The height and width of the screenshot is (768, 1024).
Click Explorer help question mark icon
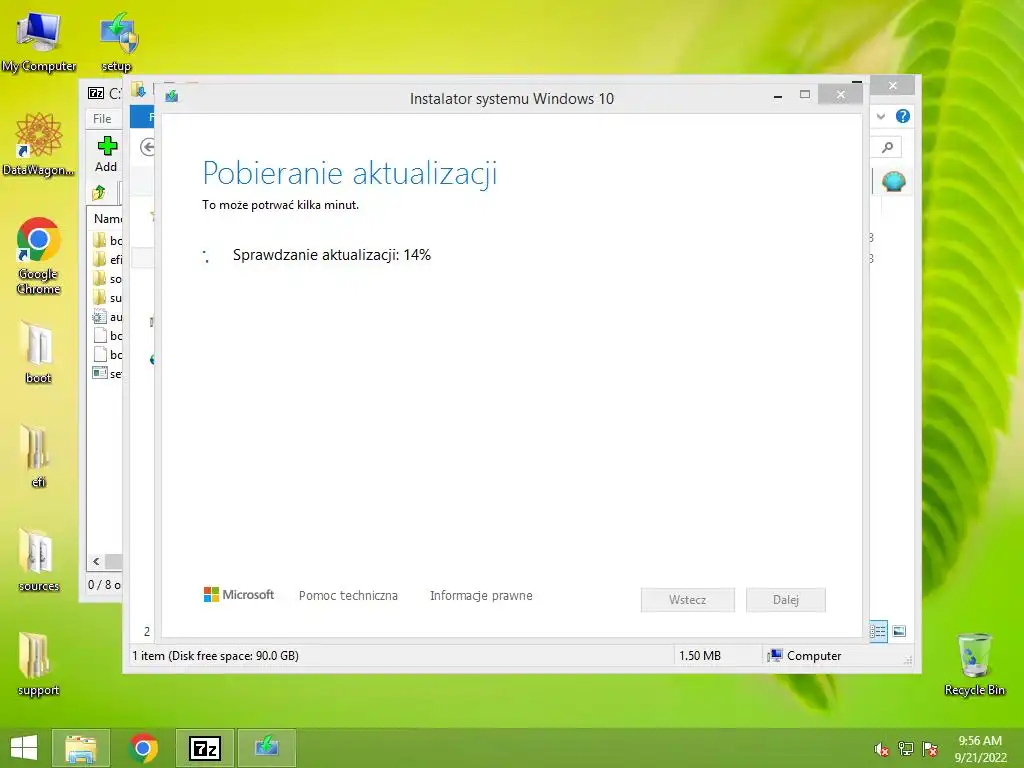903,116
